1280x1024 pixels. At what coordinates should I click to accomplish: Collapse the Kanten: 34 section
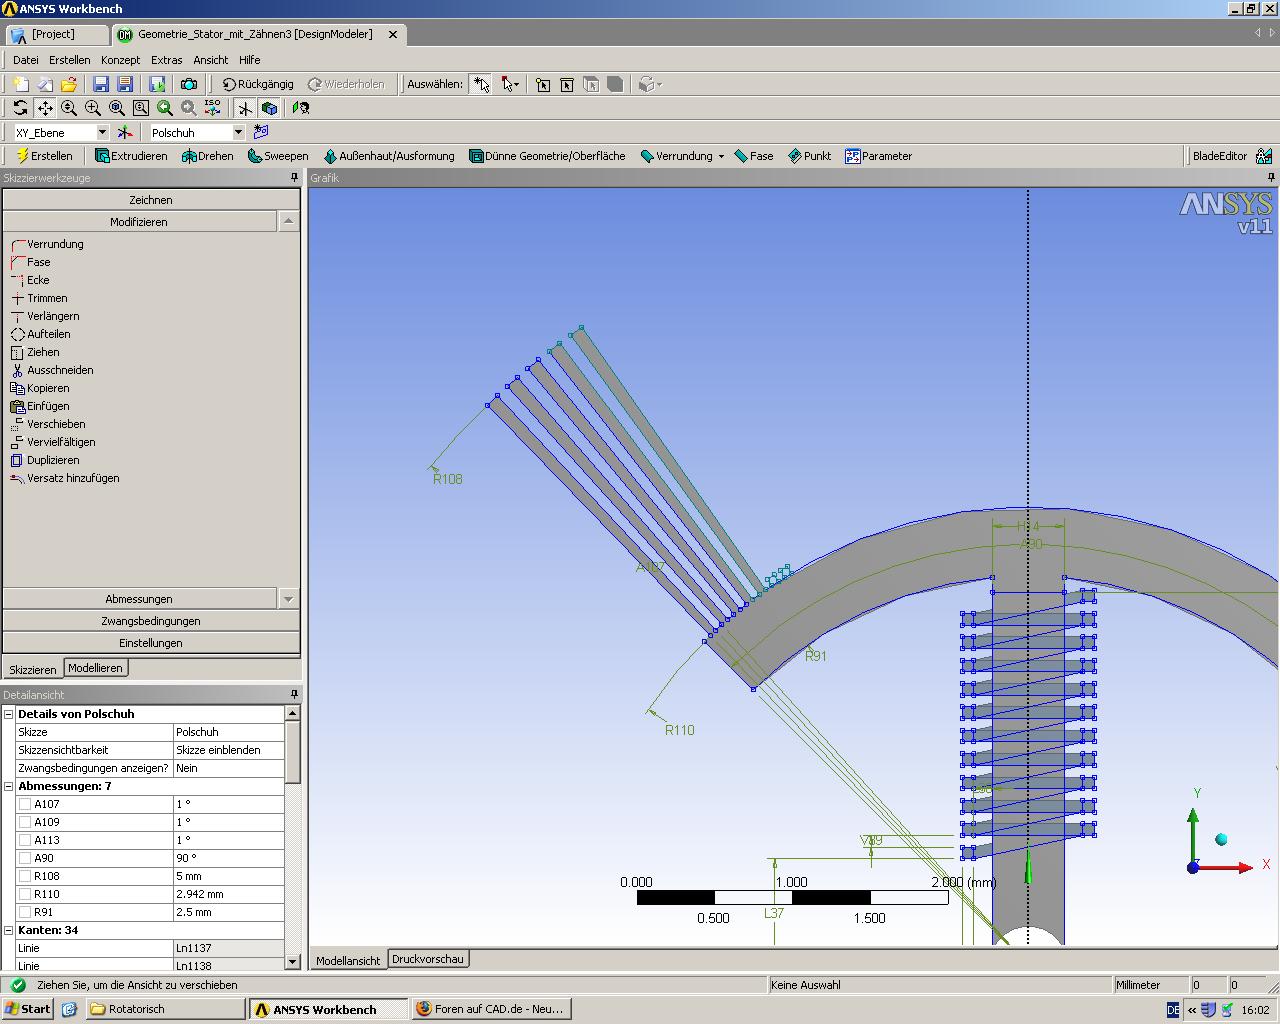click(9, 930)
